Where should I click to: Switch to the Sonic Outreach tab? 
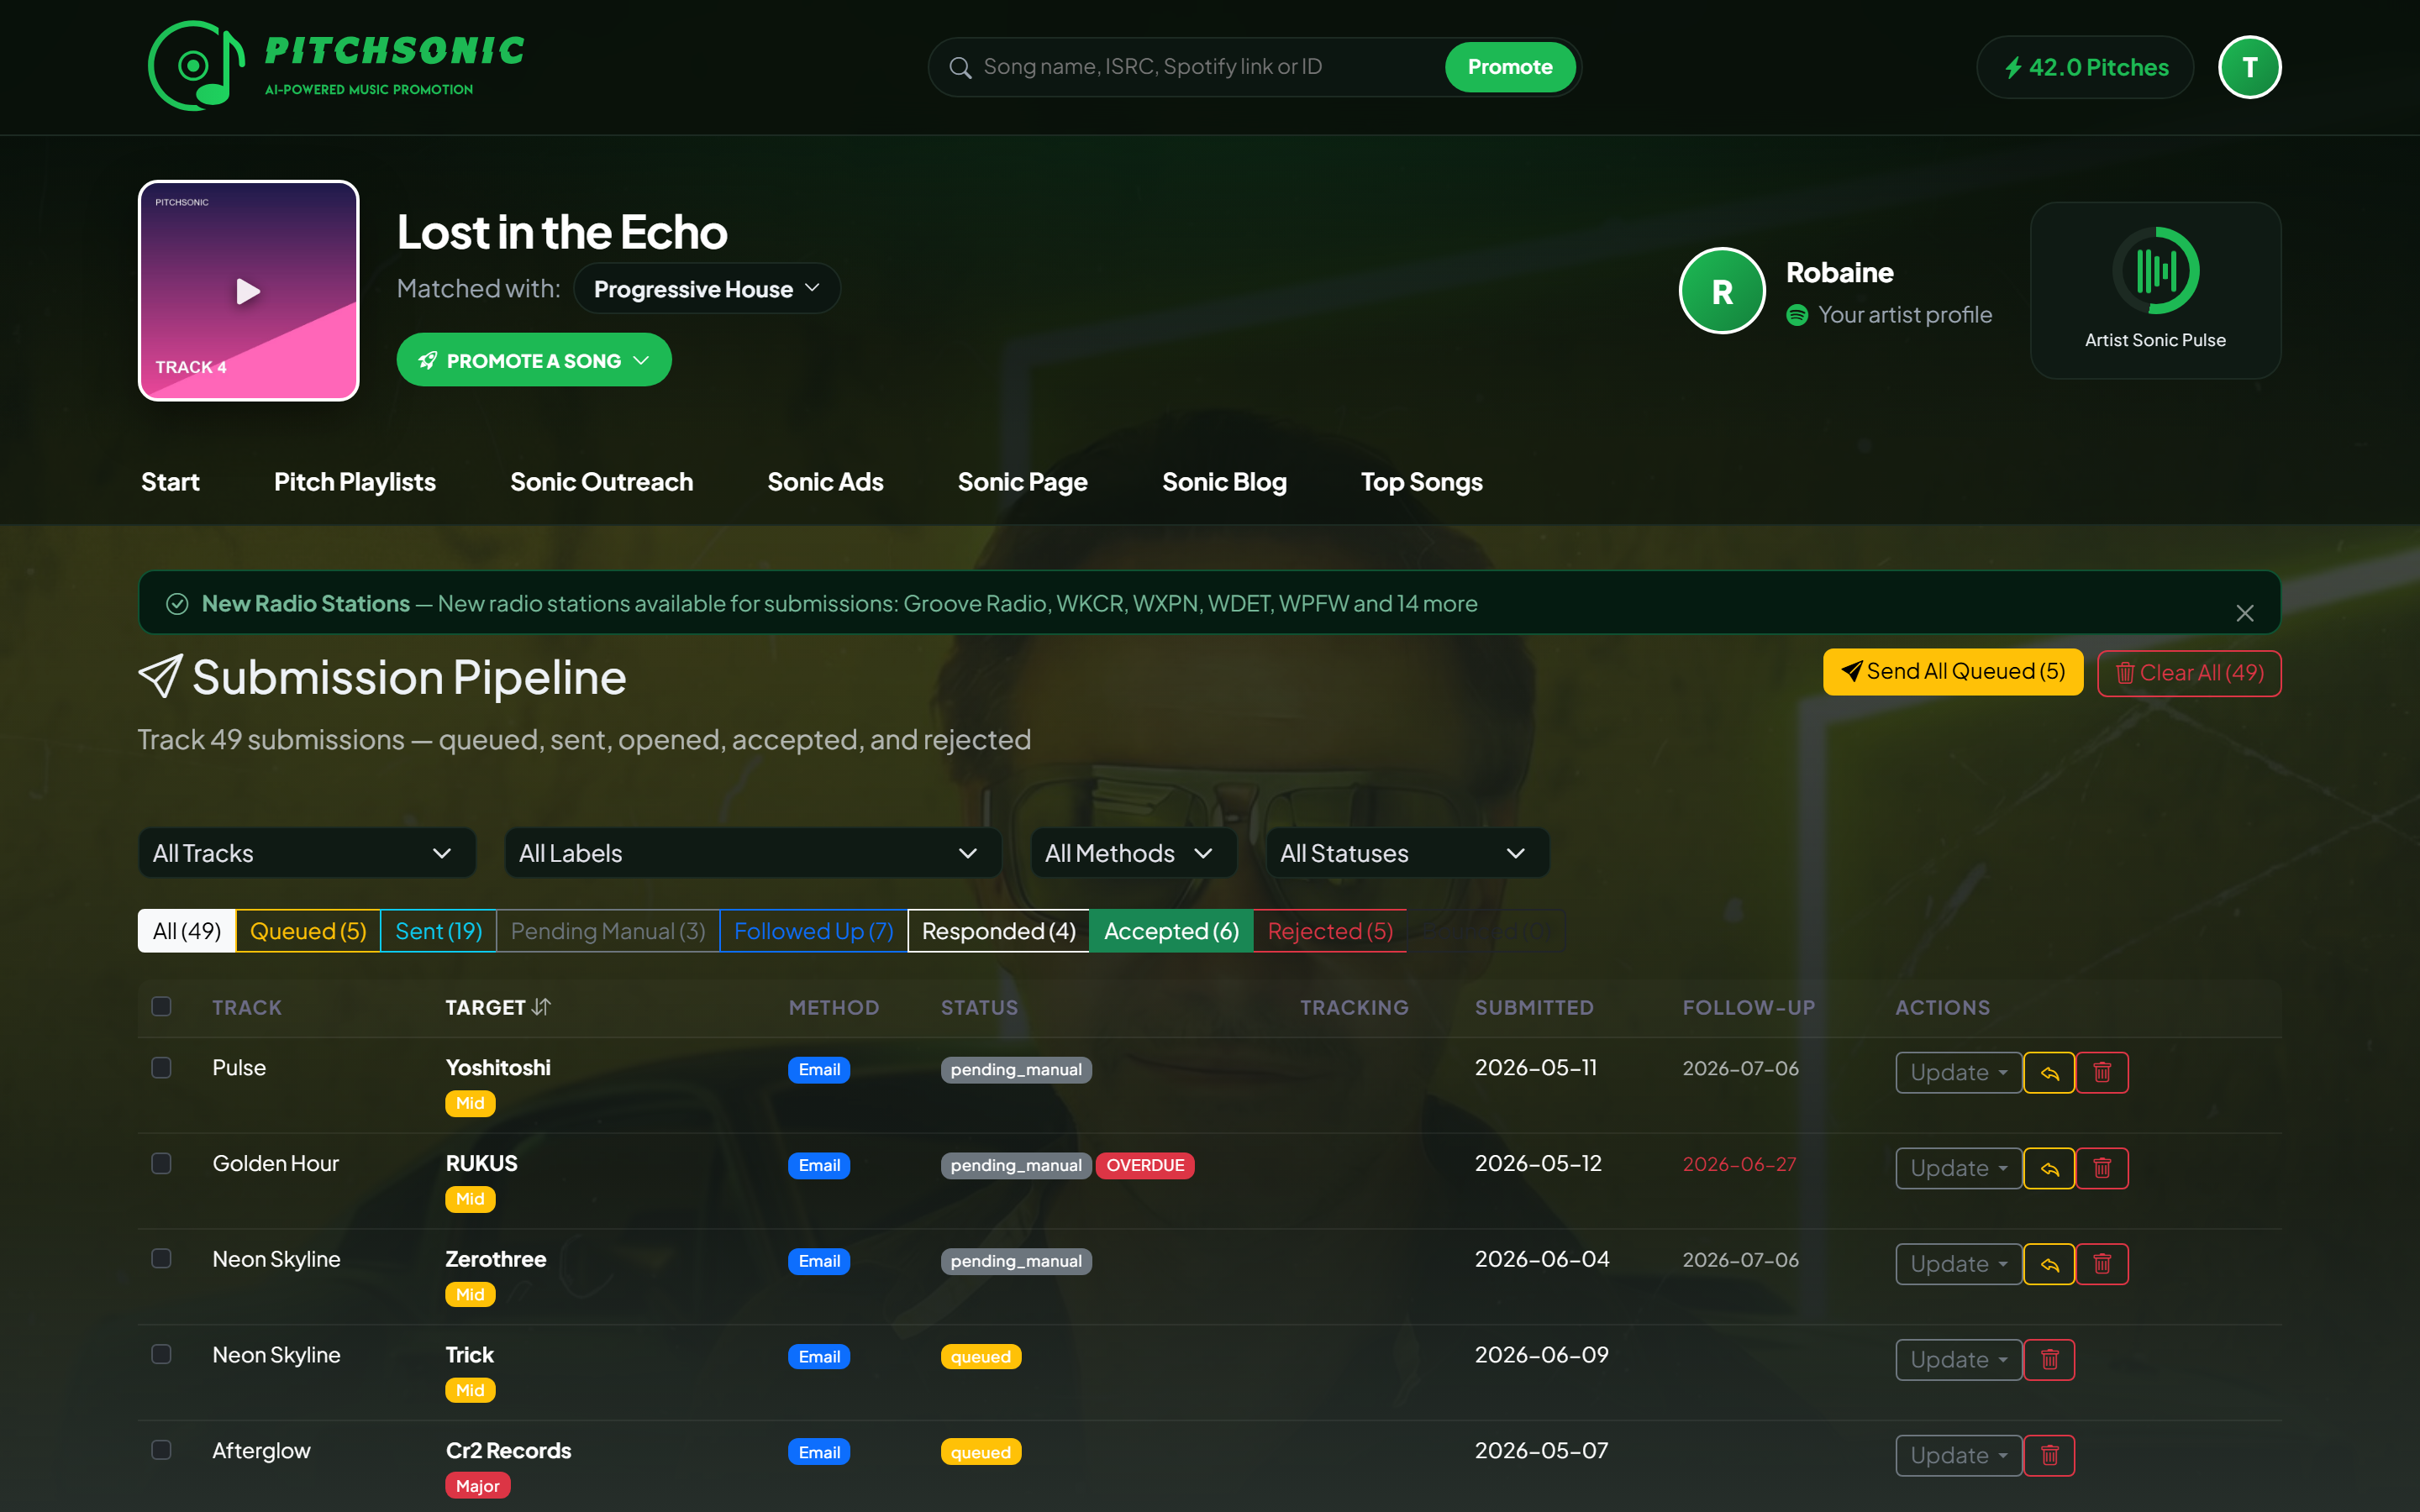pyautogui.click(x=601, y=482)
